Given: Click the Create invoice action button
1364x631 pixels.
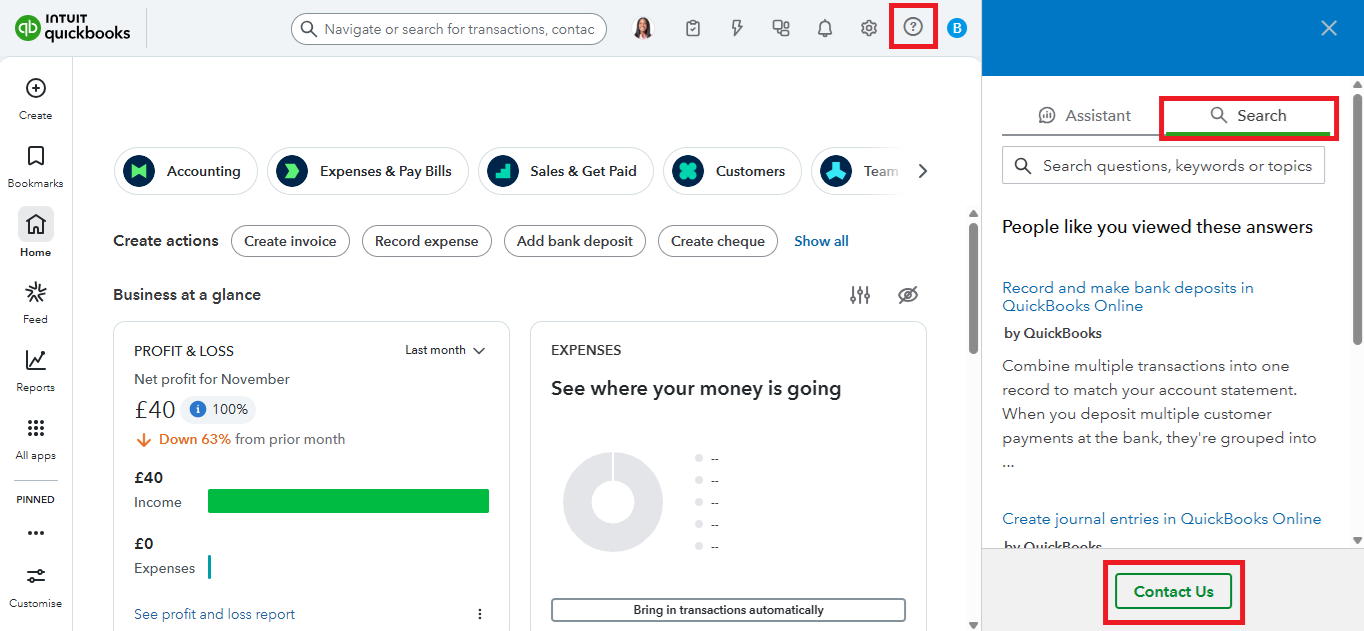Looking at the screenshot, I should coord(290,241).
